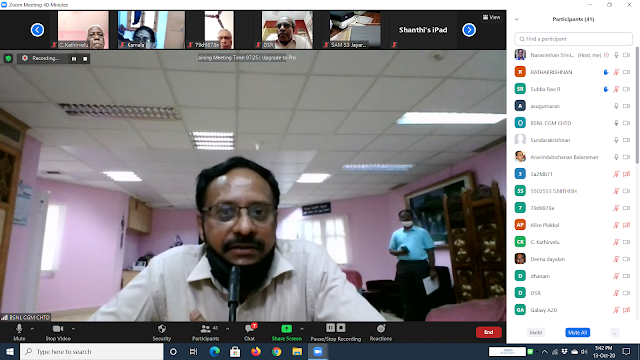
Task: Open Chat with unread messages
Action: click(x=249, y=332)
